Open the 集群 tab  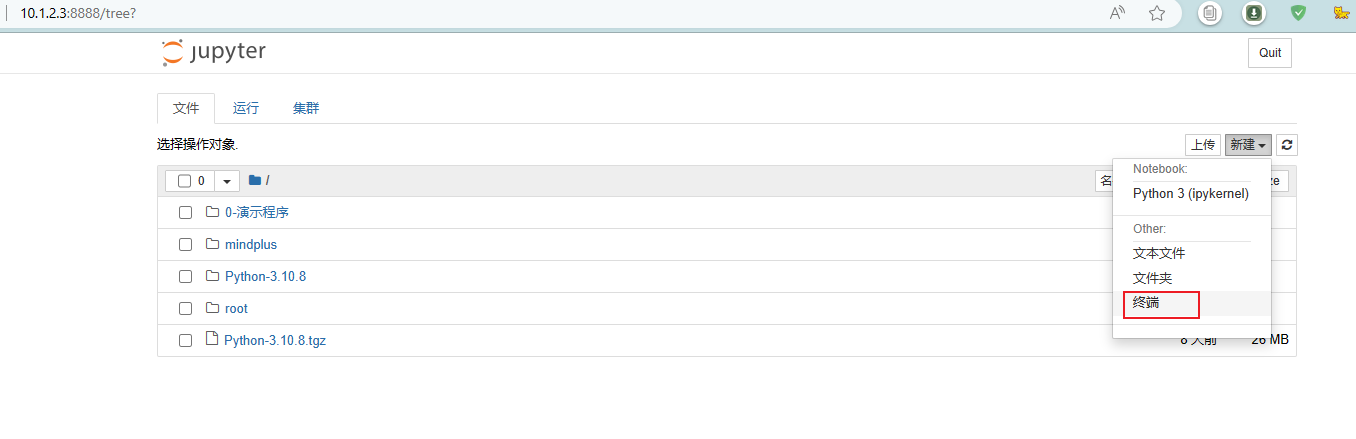click(x=306, y=108)
